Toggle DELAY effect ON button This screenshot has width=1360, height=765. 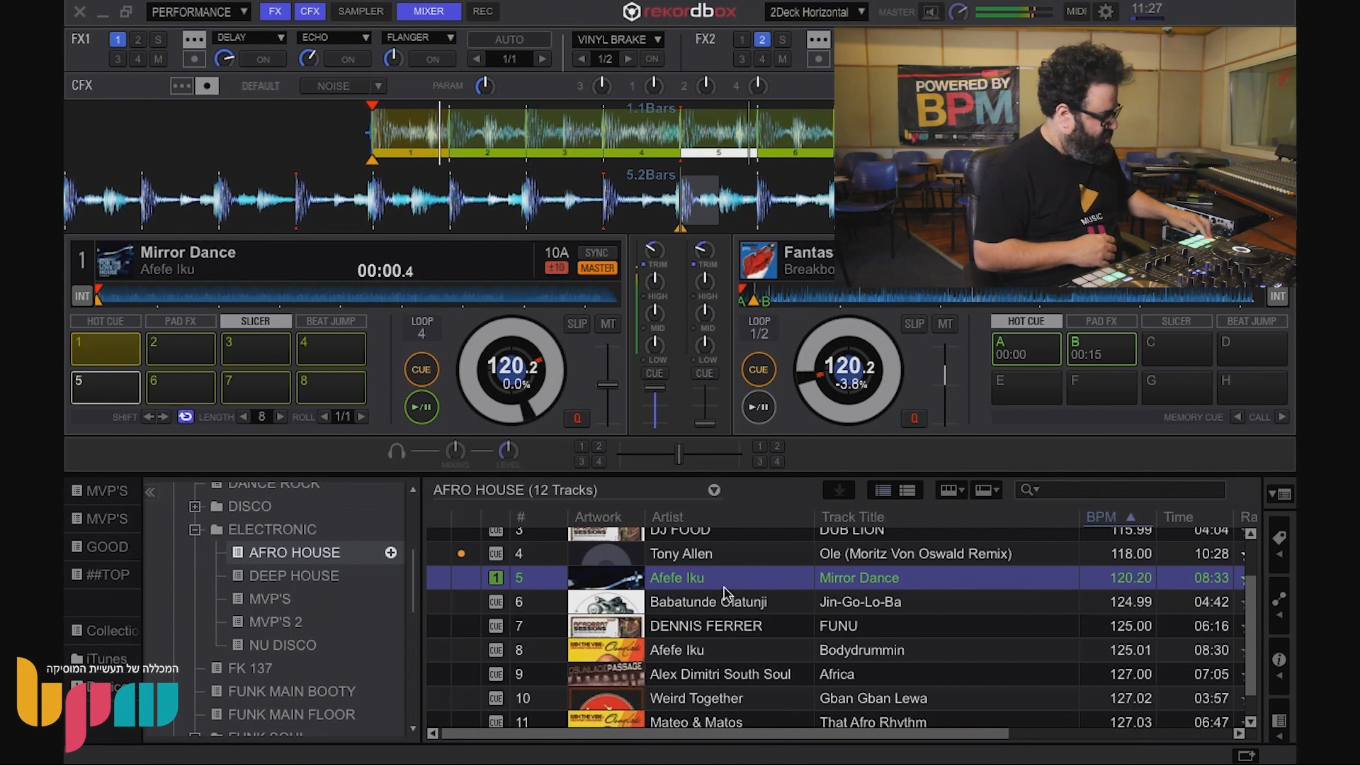(x=263, y=59)
